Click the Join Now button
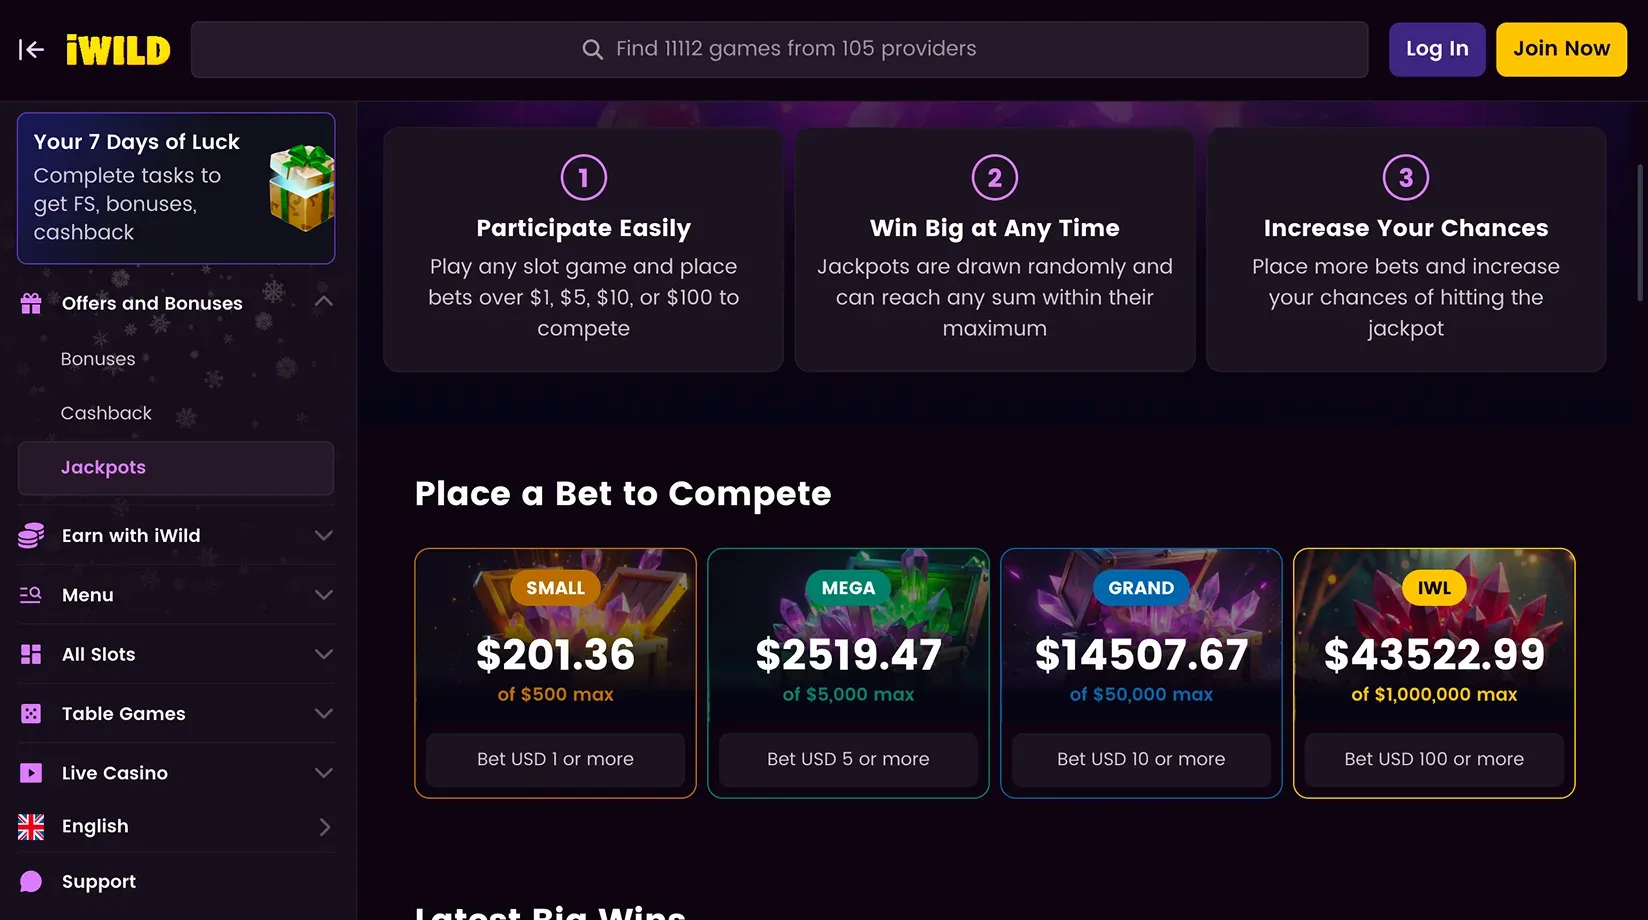Screen dimensions: 1648x920 click(1561, 48)
